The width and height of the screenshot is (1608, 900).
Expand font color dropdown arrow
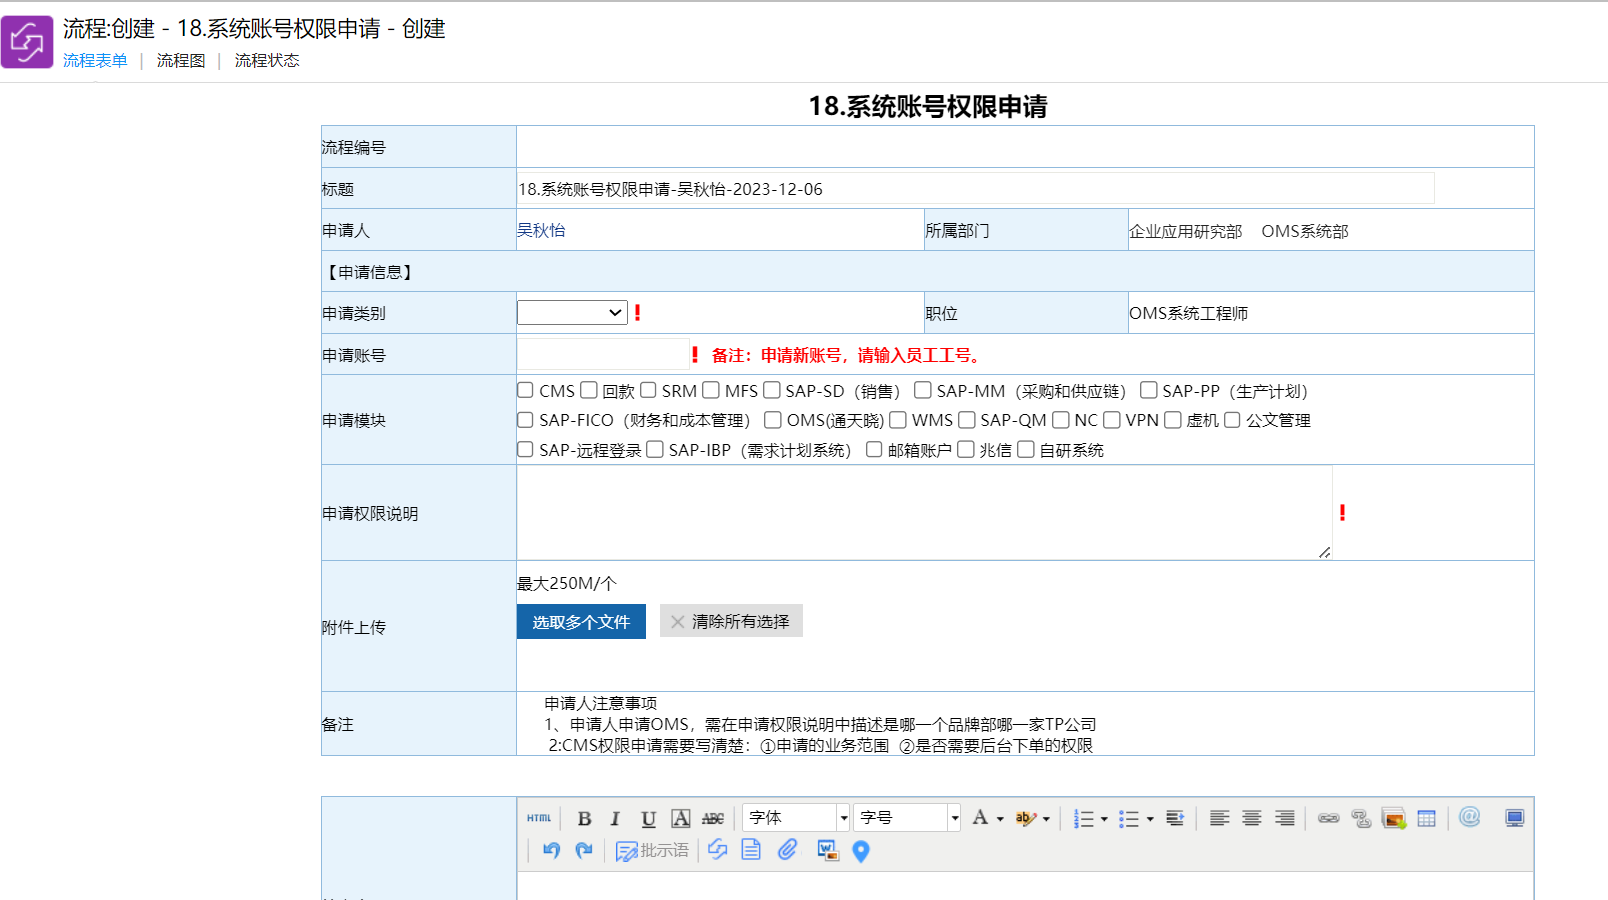[x=1000, y=819]
